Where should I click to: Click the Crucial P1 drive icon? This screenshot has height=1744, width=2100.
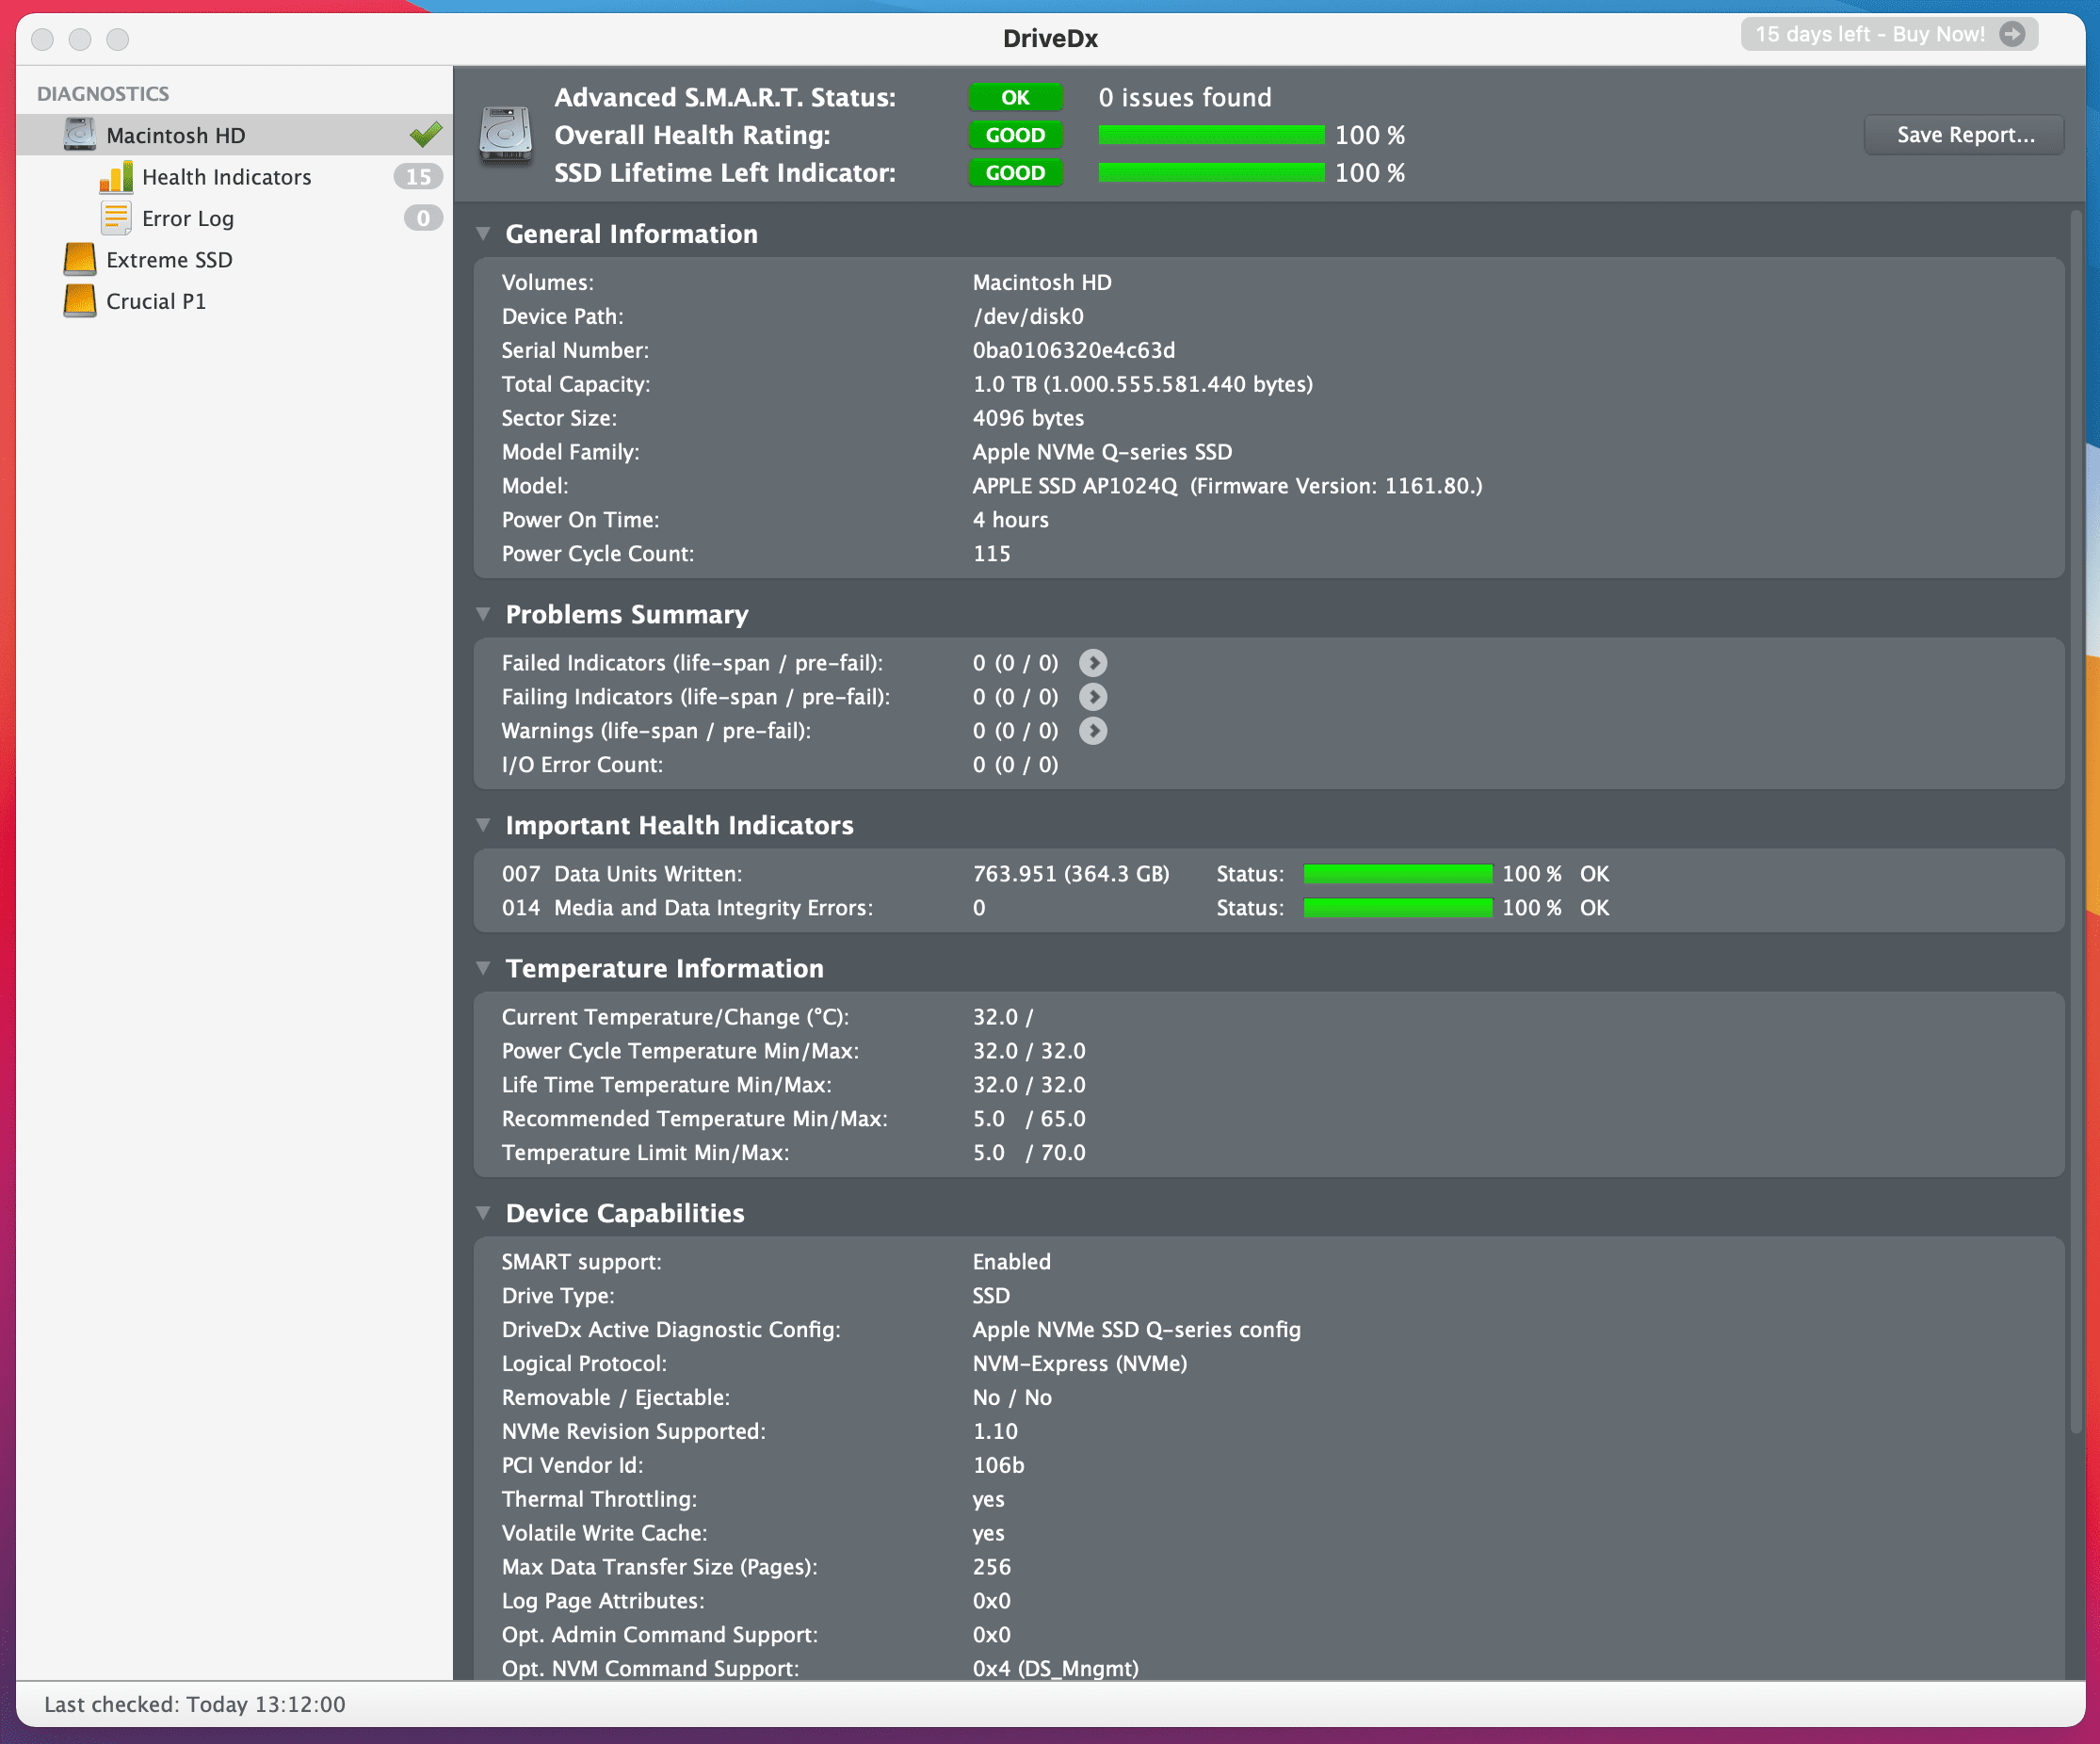click(80, 301)
